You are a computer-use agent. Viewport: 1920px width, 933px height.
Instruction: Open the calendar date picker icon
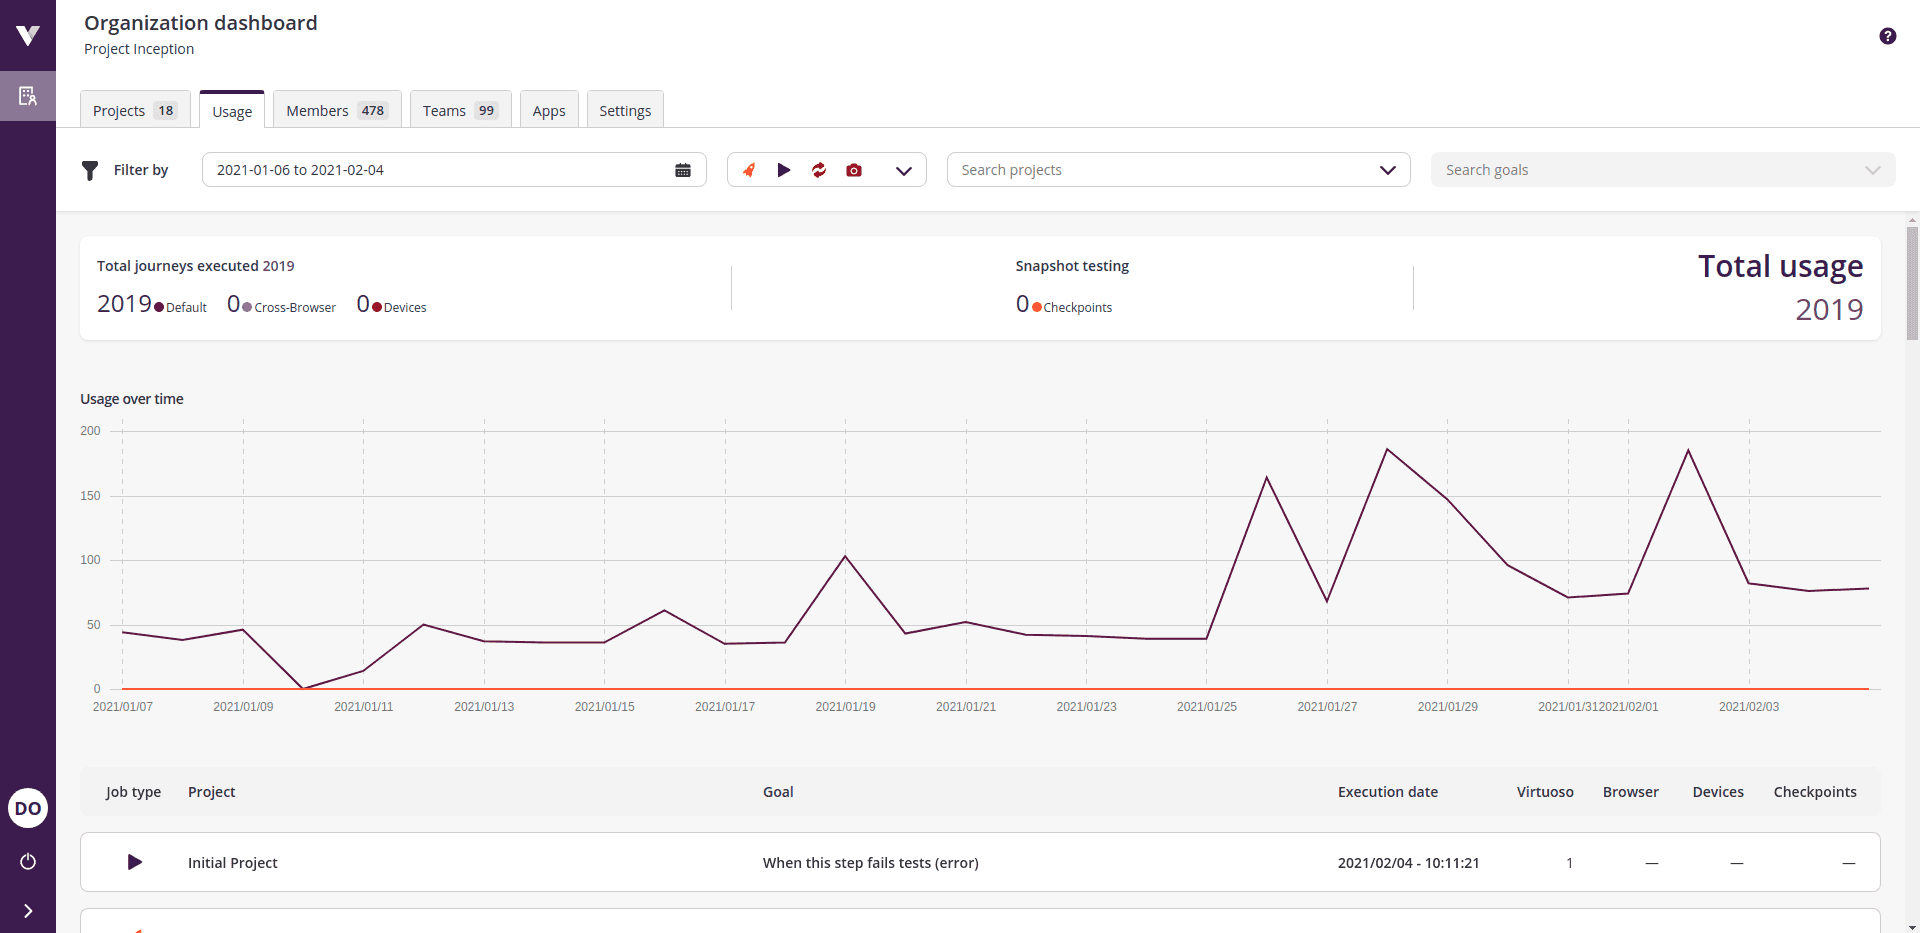point(683,170)
